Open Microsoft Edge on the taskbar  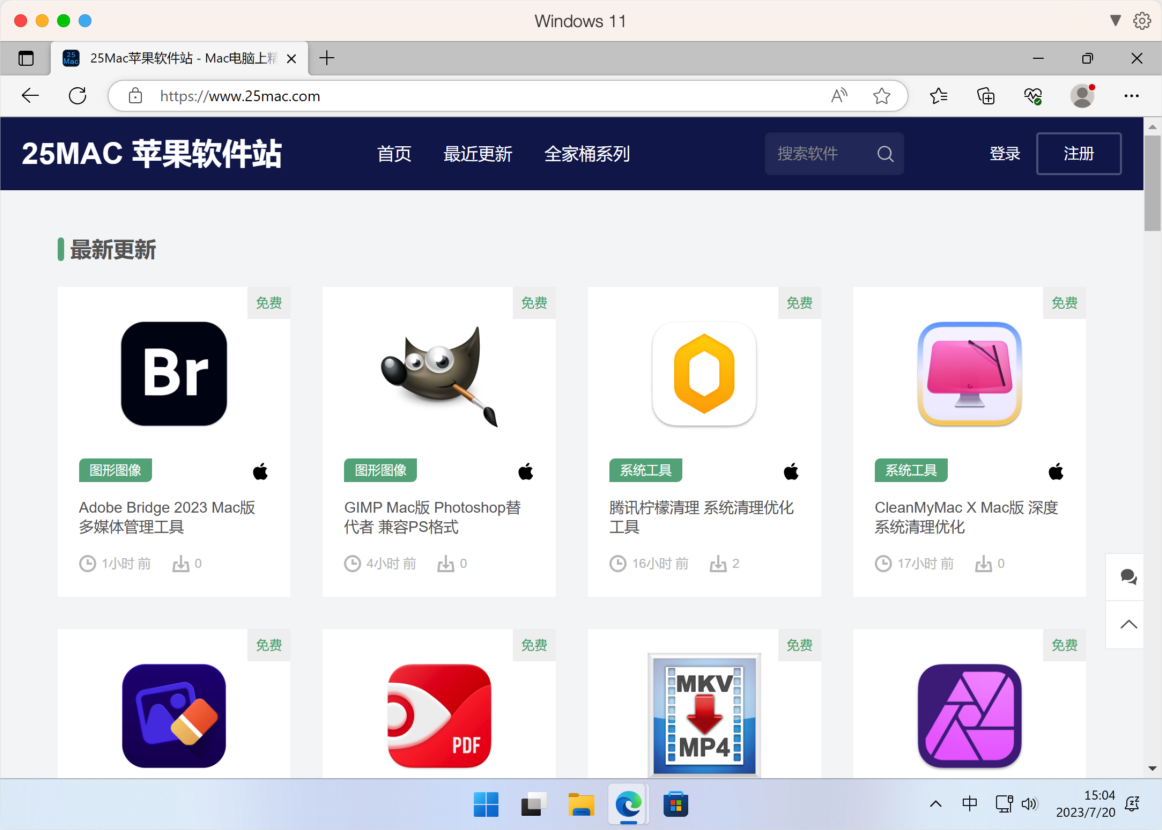pyautogui.click(x=628, y=804)
